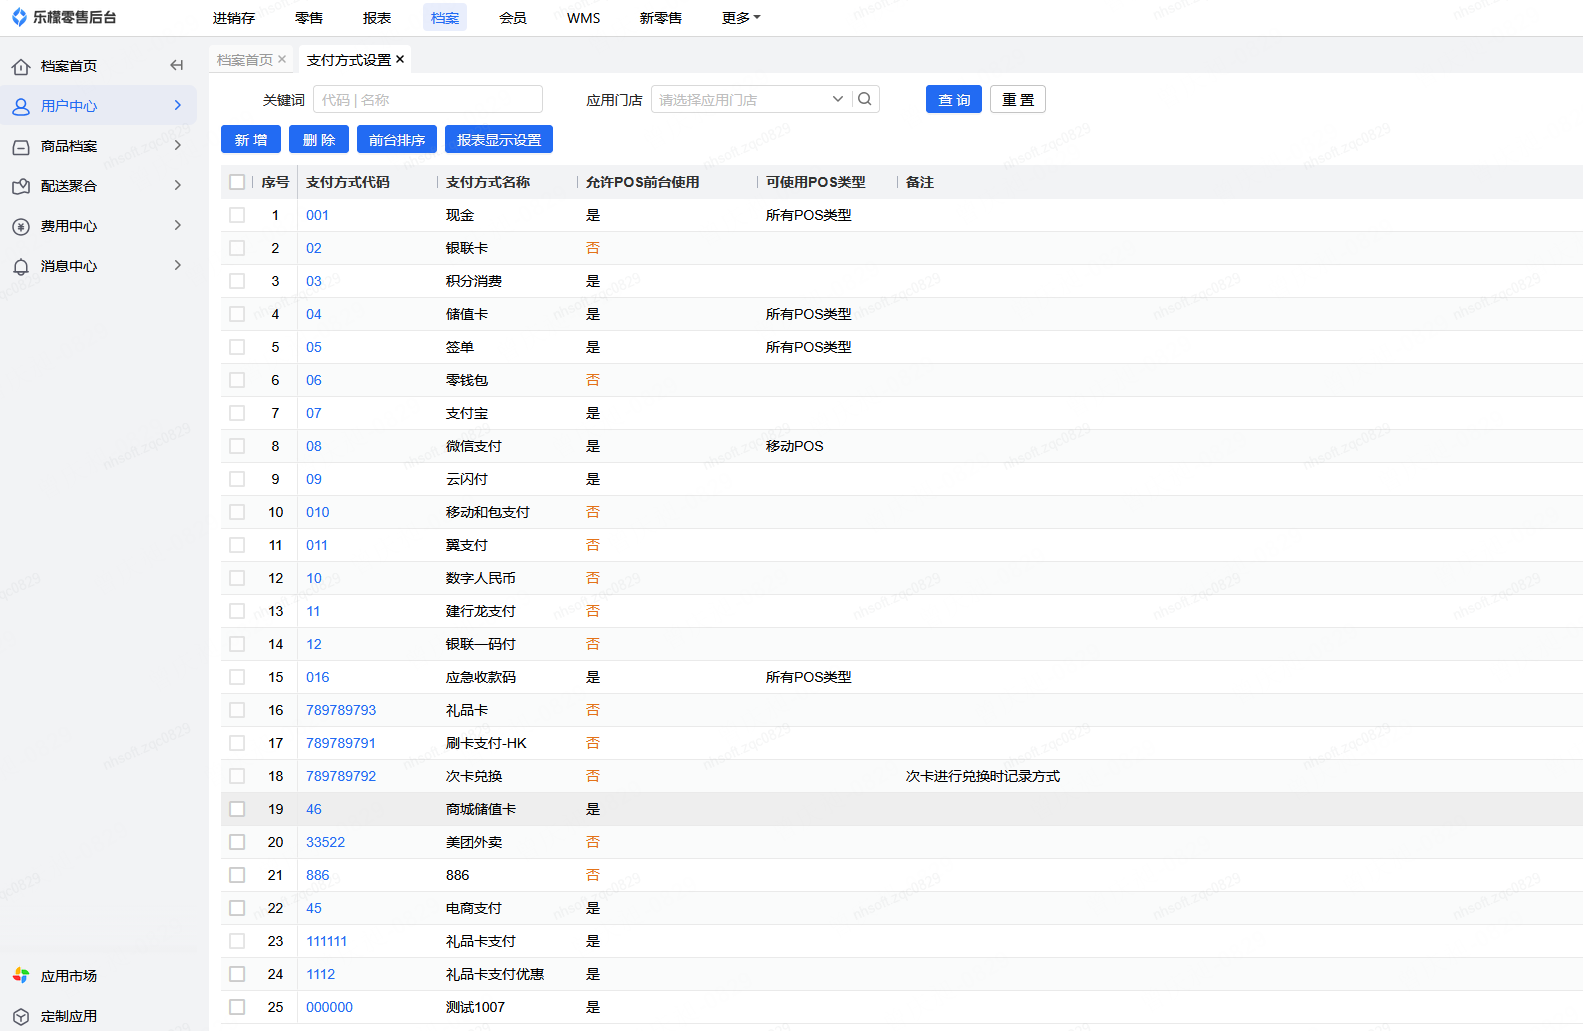The image size is (1583, 1031).
Task: Click the 移动和包支付 name cell
Action: (488, 512)
